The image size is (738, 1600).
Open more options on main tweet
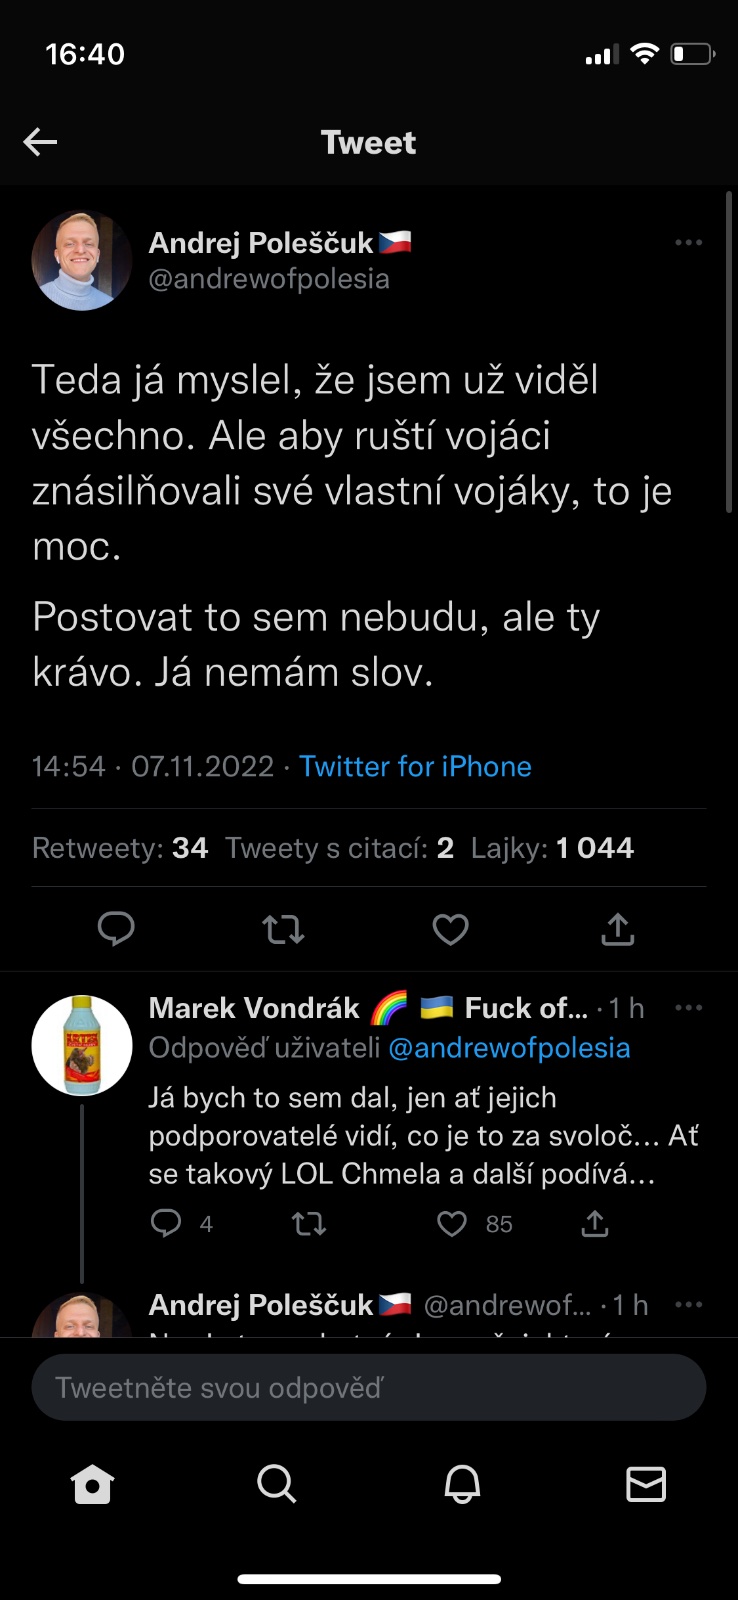click(x=688, y=243)
